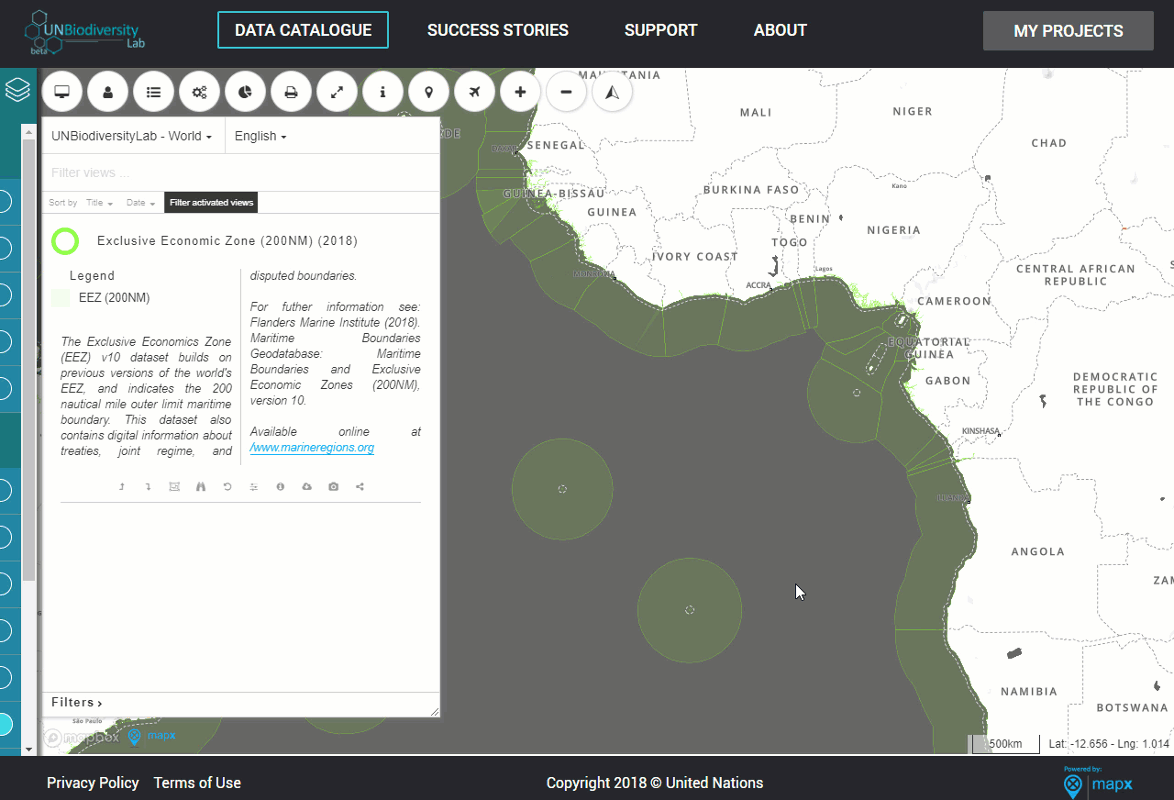Open the Terms of Use link
The height and width of the screenshot is (800, 1174).
[198, 783]
